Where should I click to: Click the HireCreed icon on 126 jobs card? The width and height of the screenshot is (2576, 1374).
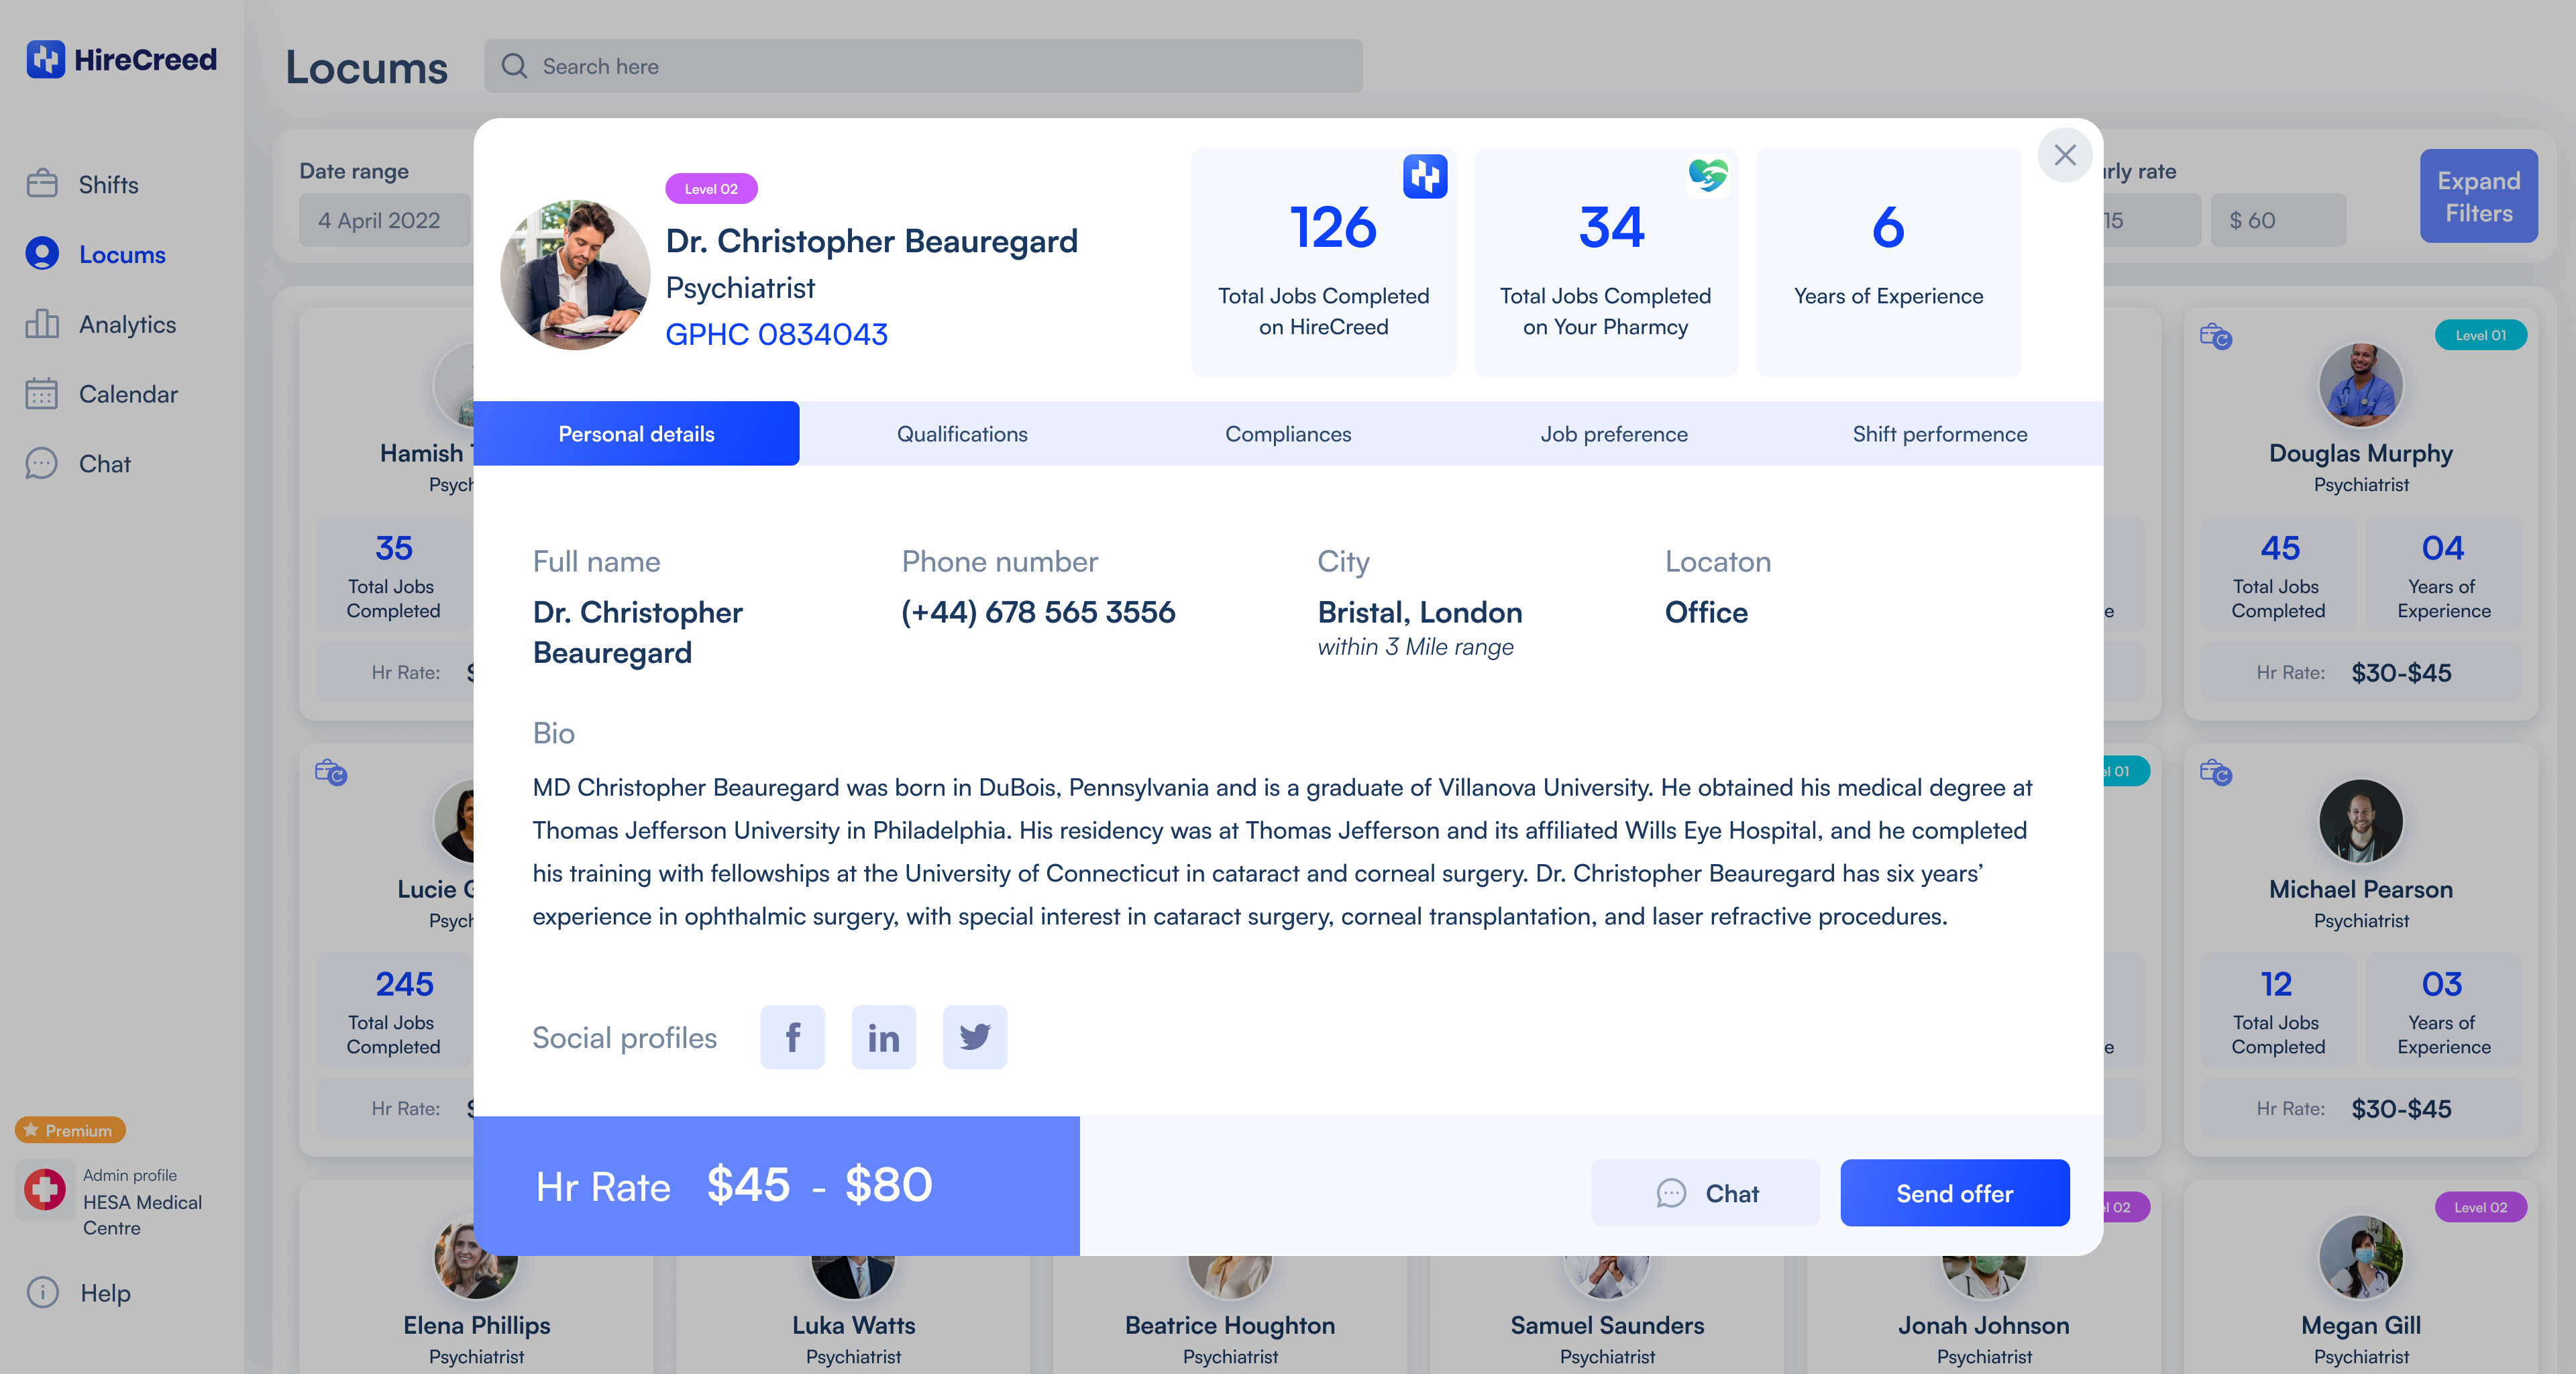pyautogui.click(x=1425, y=176)
